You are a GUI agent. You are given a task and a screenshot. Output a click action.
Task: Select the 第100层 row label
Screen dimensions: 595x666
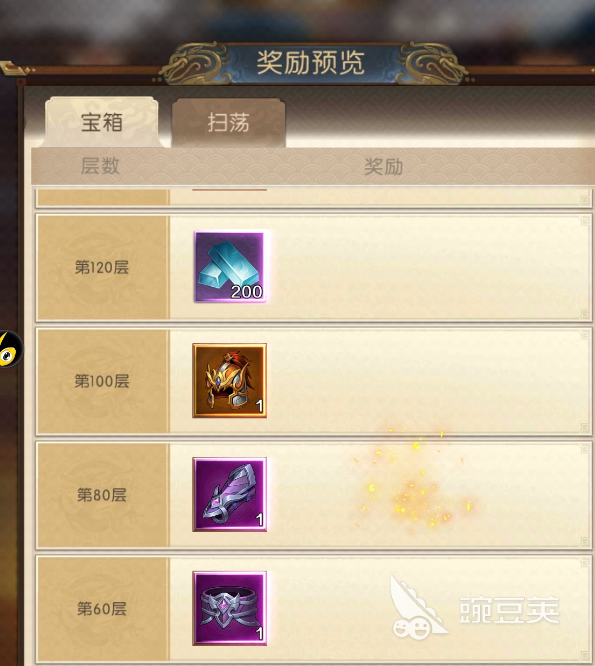[102, 381]
